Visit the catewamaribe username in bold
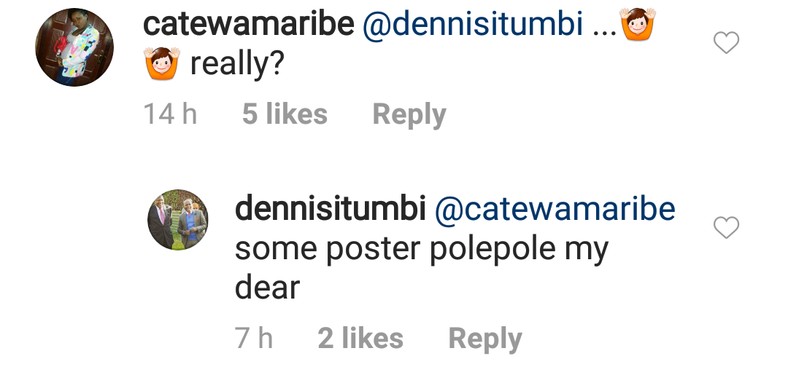 click(x=249, y=25)
